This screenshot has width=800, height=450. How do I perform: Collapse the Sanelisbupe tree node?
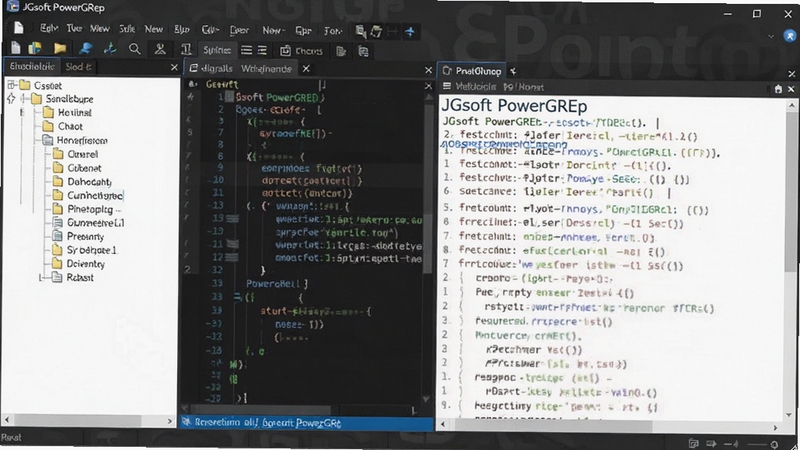23,99
